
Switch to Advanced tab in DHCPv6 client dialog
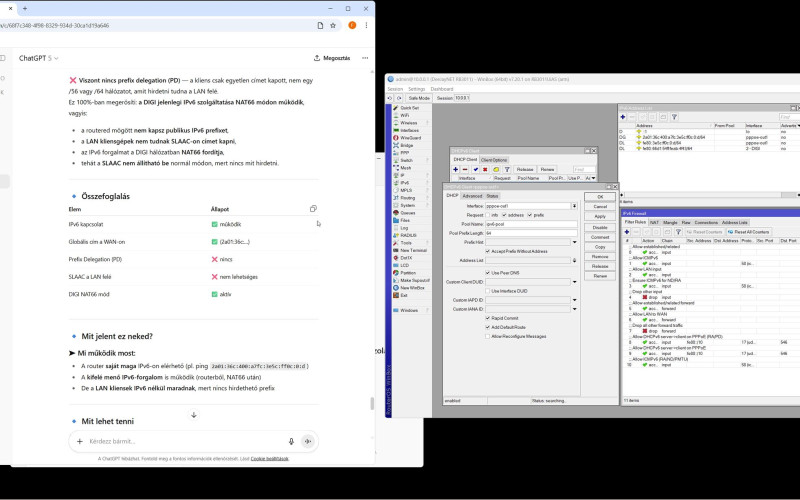pyautogui.click(x=472, y=196)
